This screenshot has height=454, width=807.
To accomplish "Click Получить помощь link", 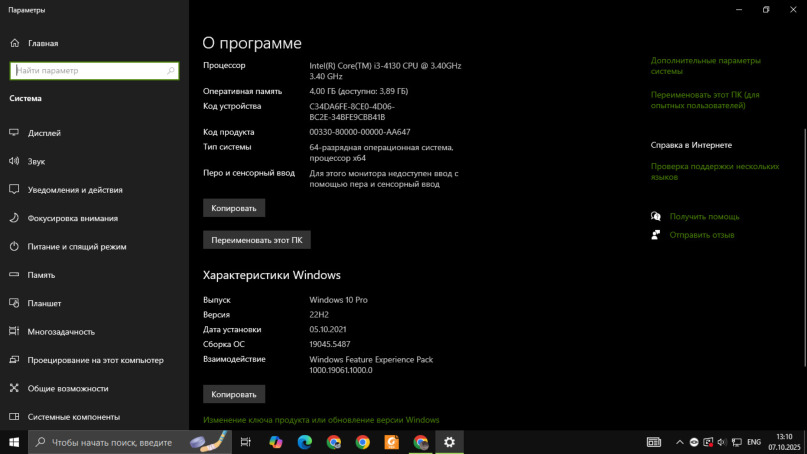I will point(704,216).
